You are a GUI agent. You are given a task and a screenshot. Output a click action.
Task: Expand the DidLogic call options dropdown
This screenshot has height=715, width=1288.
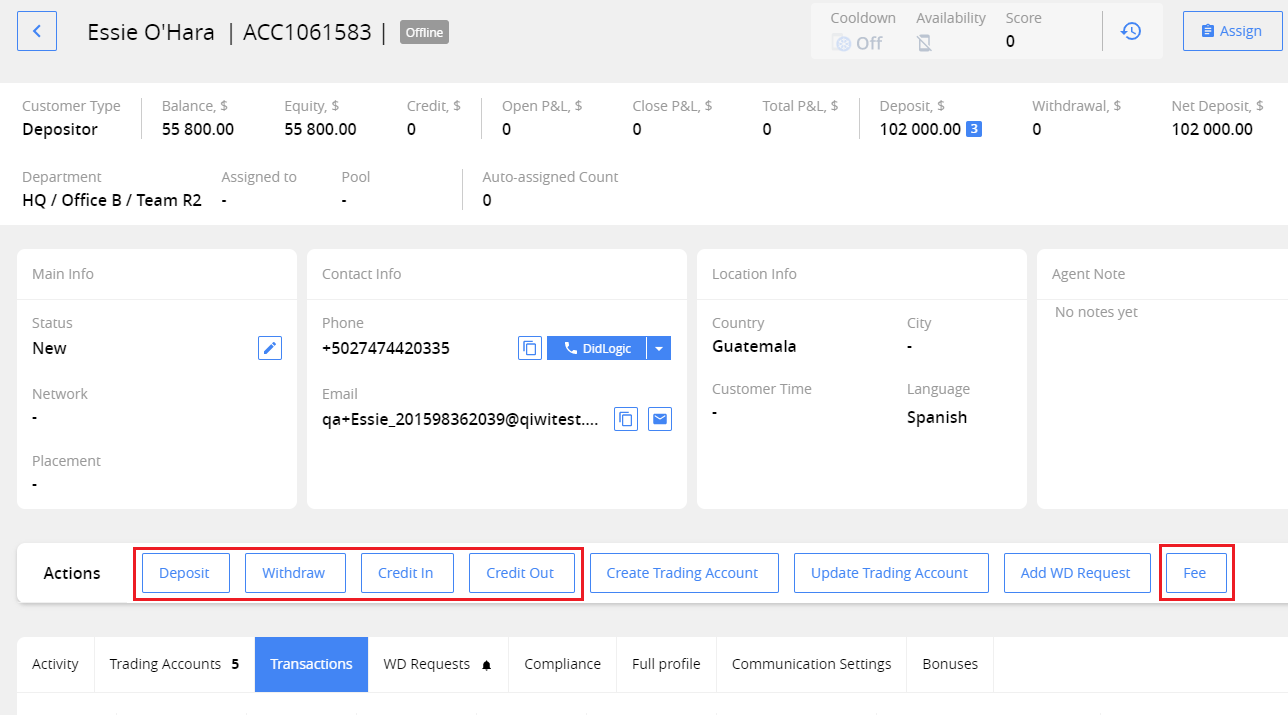[x=659, y=347]
